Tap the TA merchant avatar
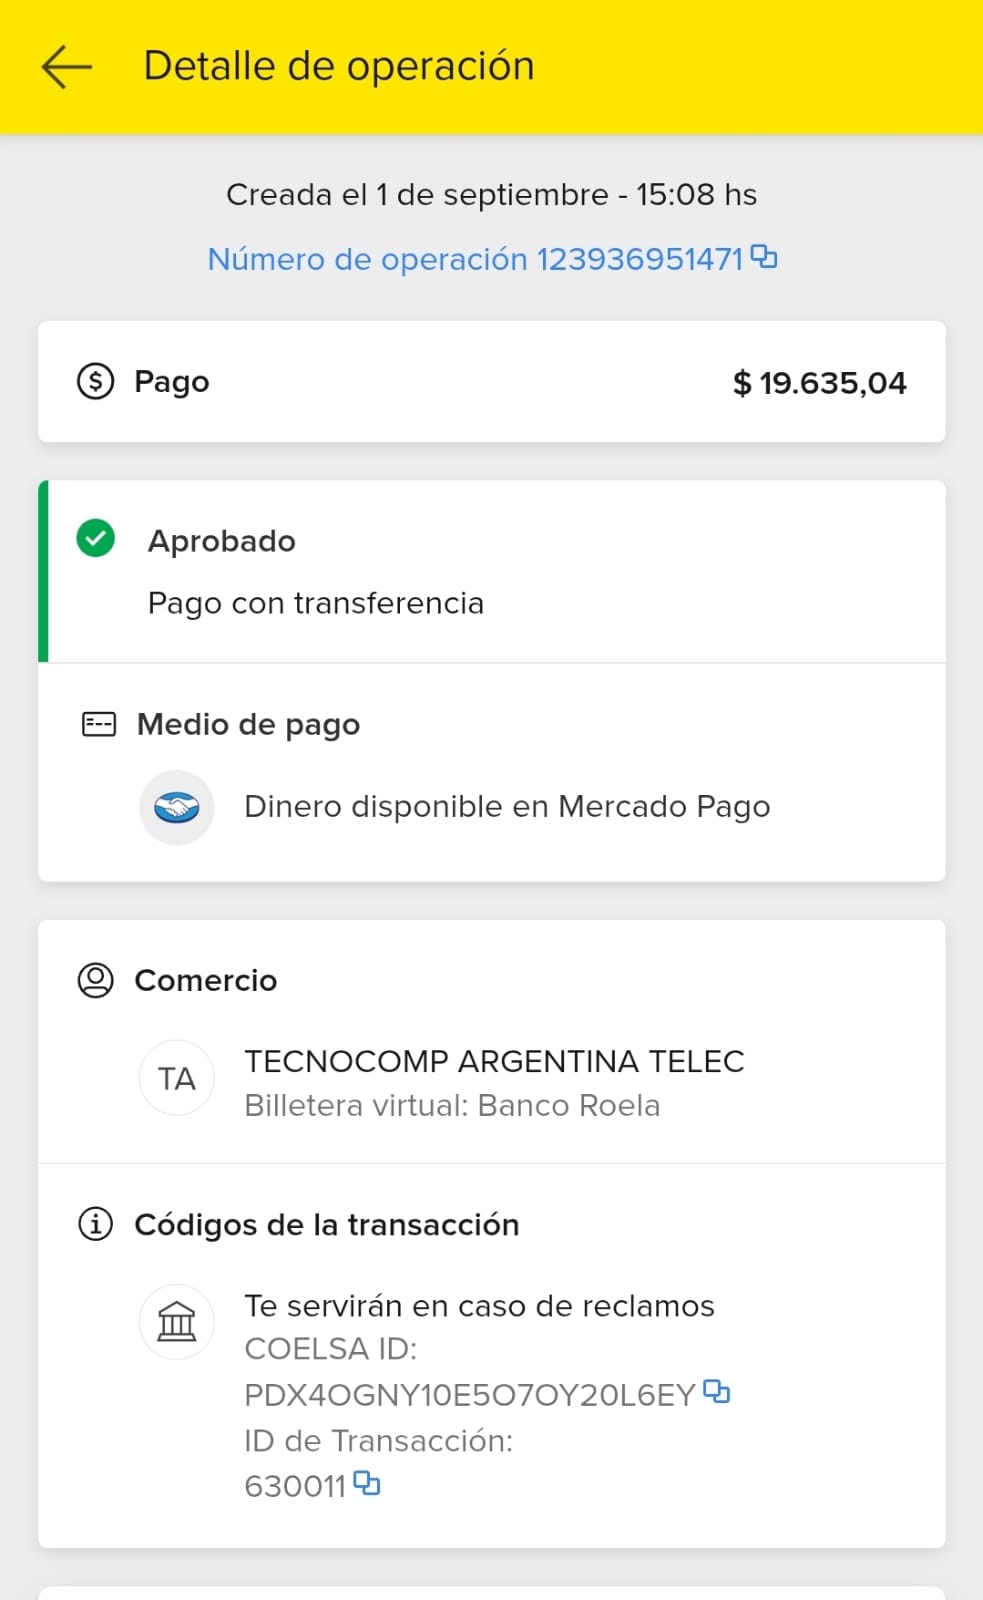 coord(177,1078)
